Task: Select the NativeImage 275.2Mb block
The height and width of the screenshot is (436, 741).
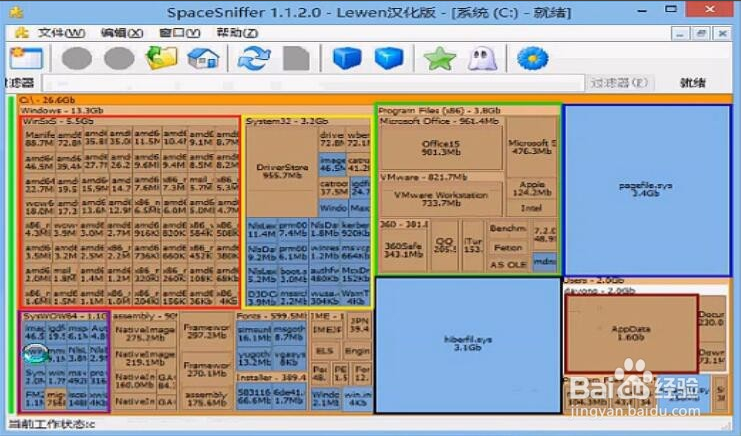Action: point(145,333)
